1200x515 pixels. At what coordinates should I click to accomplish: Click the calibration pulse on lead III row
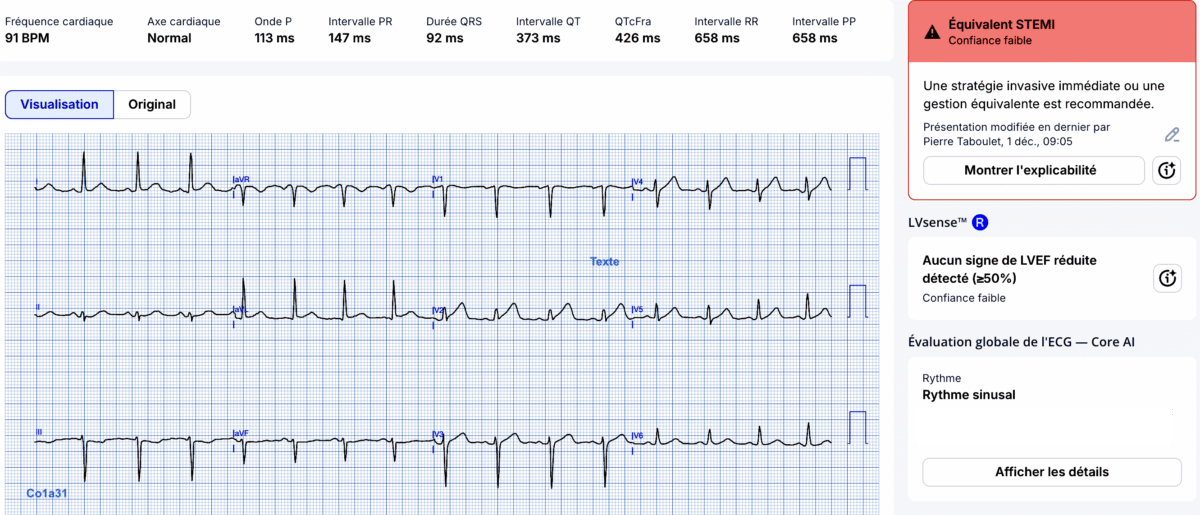coord(857,427)
